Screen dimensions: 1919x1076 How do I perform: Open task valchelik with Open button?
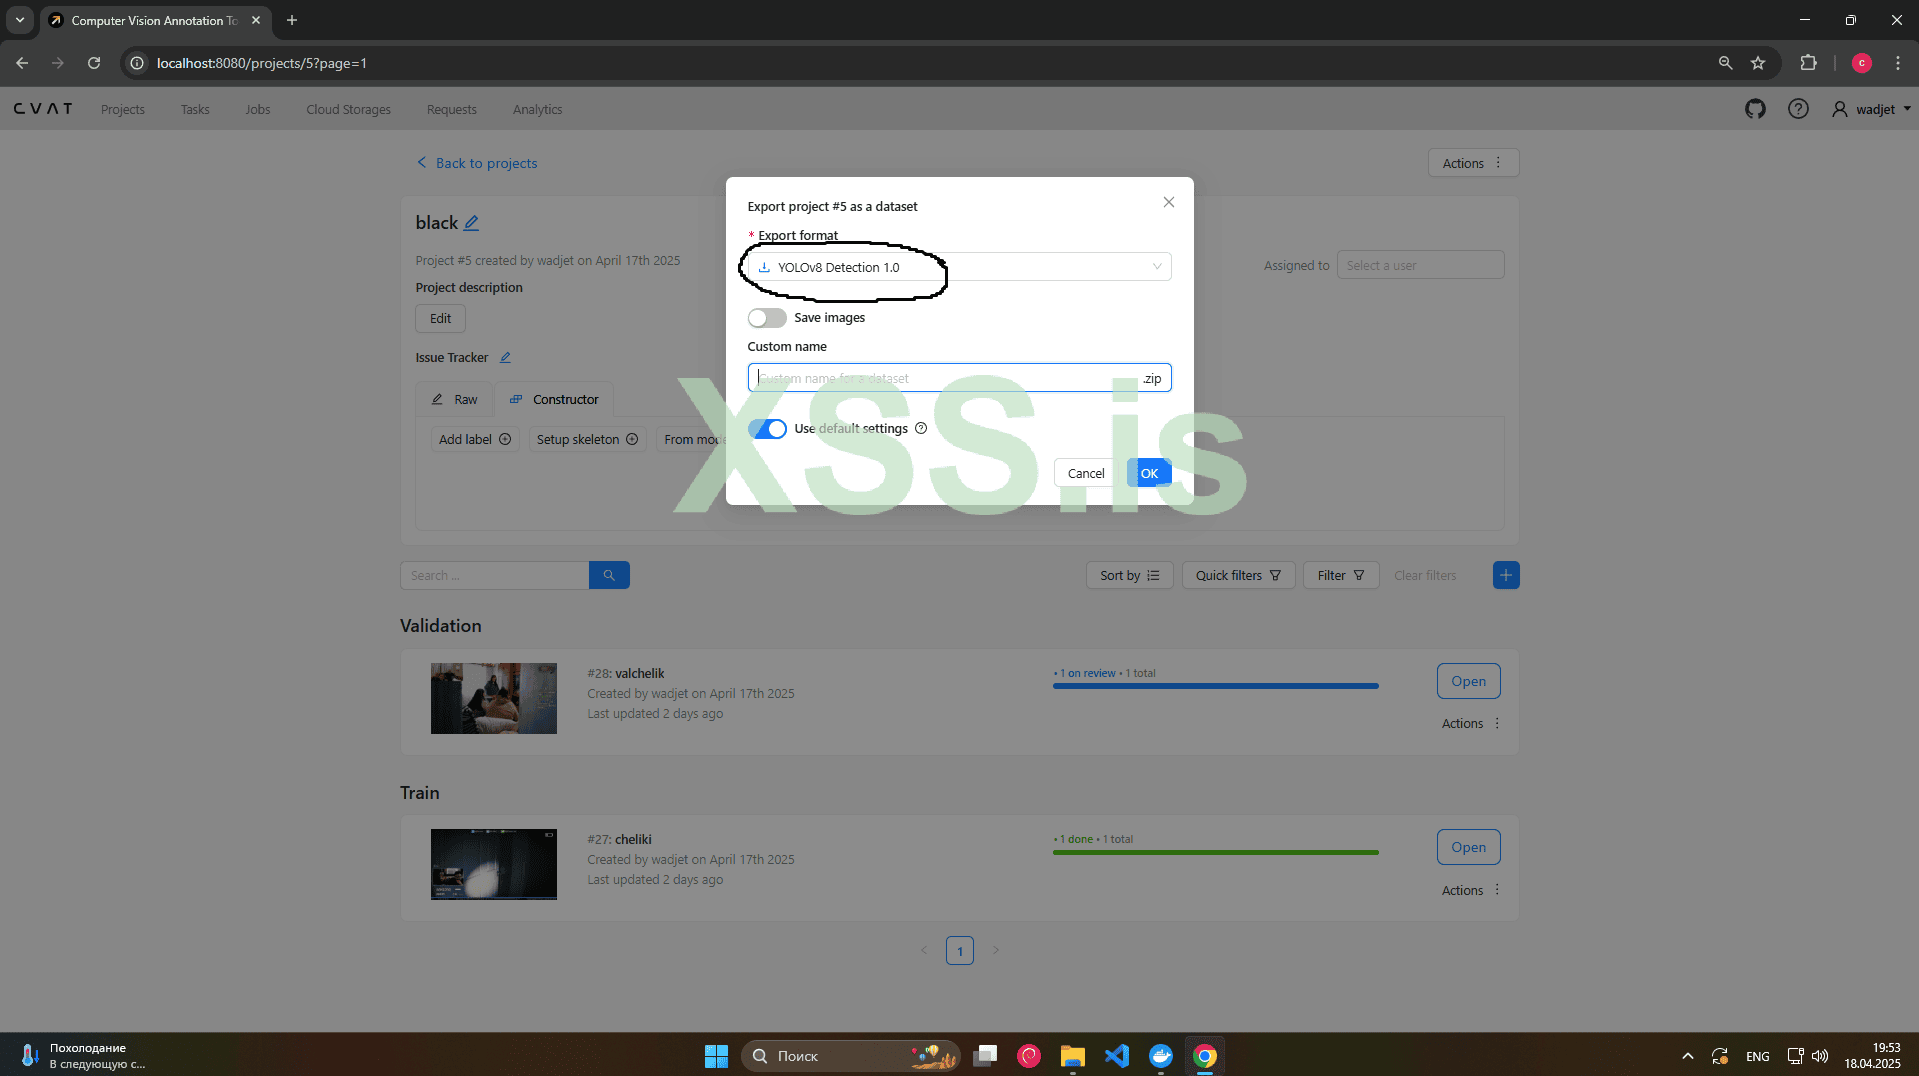[1468, 681]
